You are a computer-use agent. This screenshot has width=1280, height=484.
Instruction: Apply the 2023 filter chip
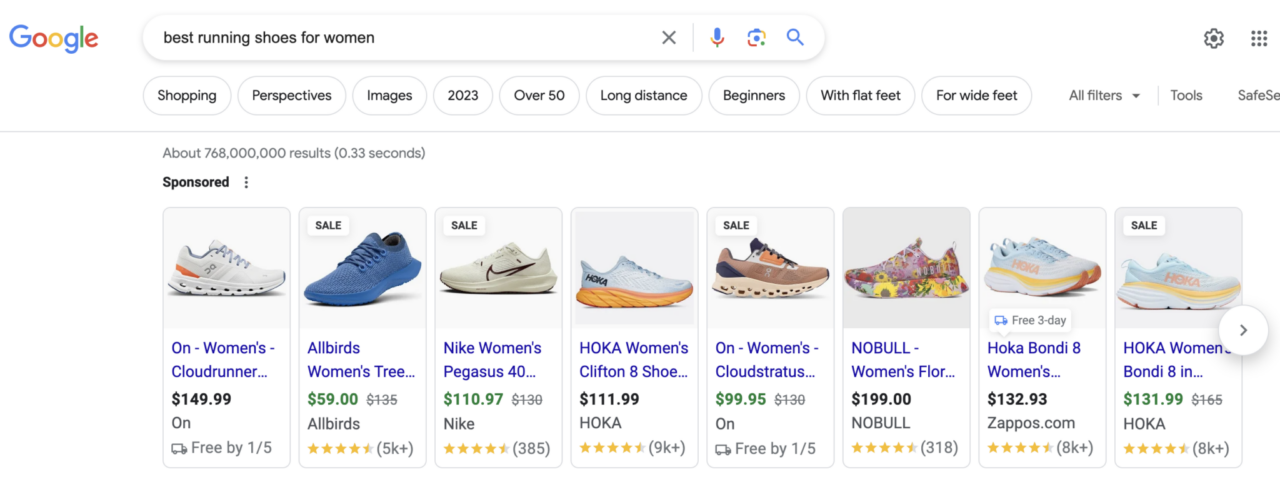coord(463,96)
